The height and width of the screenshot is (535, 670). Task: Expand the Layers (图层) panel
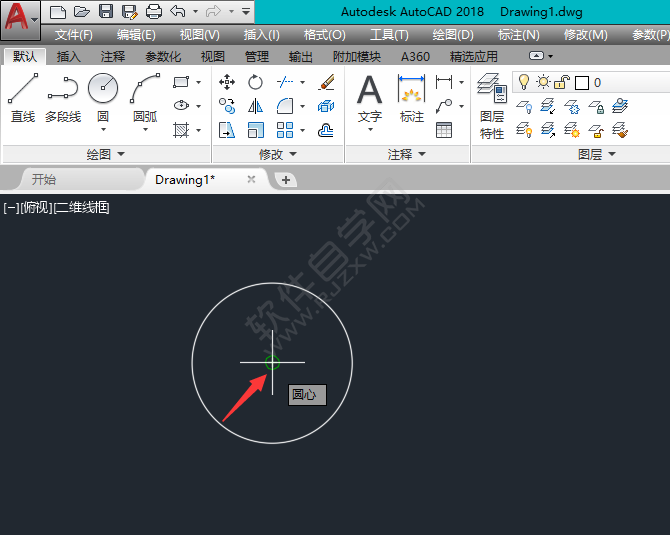coord(597,154)
